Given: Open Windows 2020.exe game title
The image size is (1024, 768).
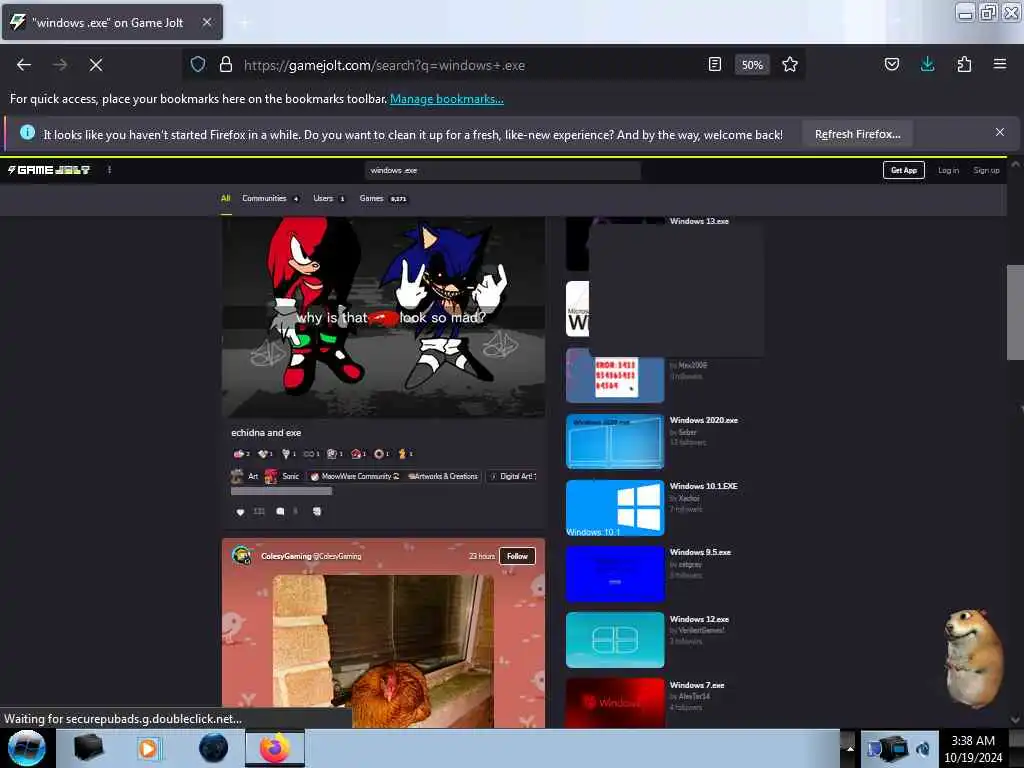Looking at the screenshot, I should (703, 421).
